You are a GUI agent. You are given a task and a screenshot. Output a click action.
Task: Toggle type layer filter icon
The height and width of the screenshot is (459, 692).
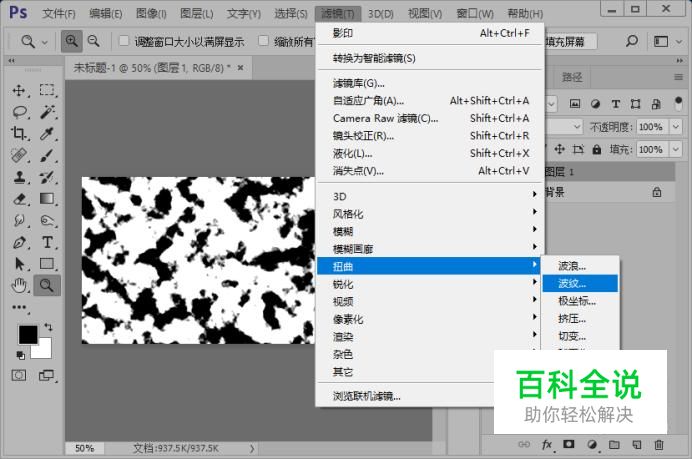(x=615, y=104)
